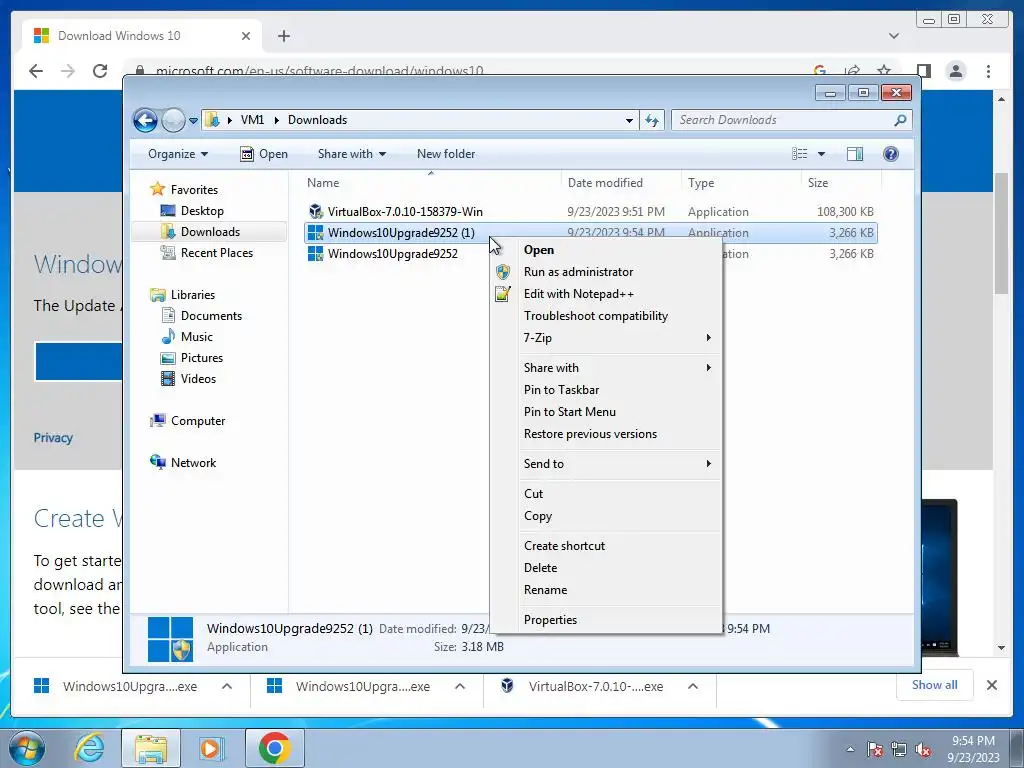The image size is (1024, 768).
Task: Expand options for the VirtualBox download item
Action: coord(693,686)
